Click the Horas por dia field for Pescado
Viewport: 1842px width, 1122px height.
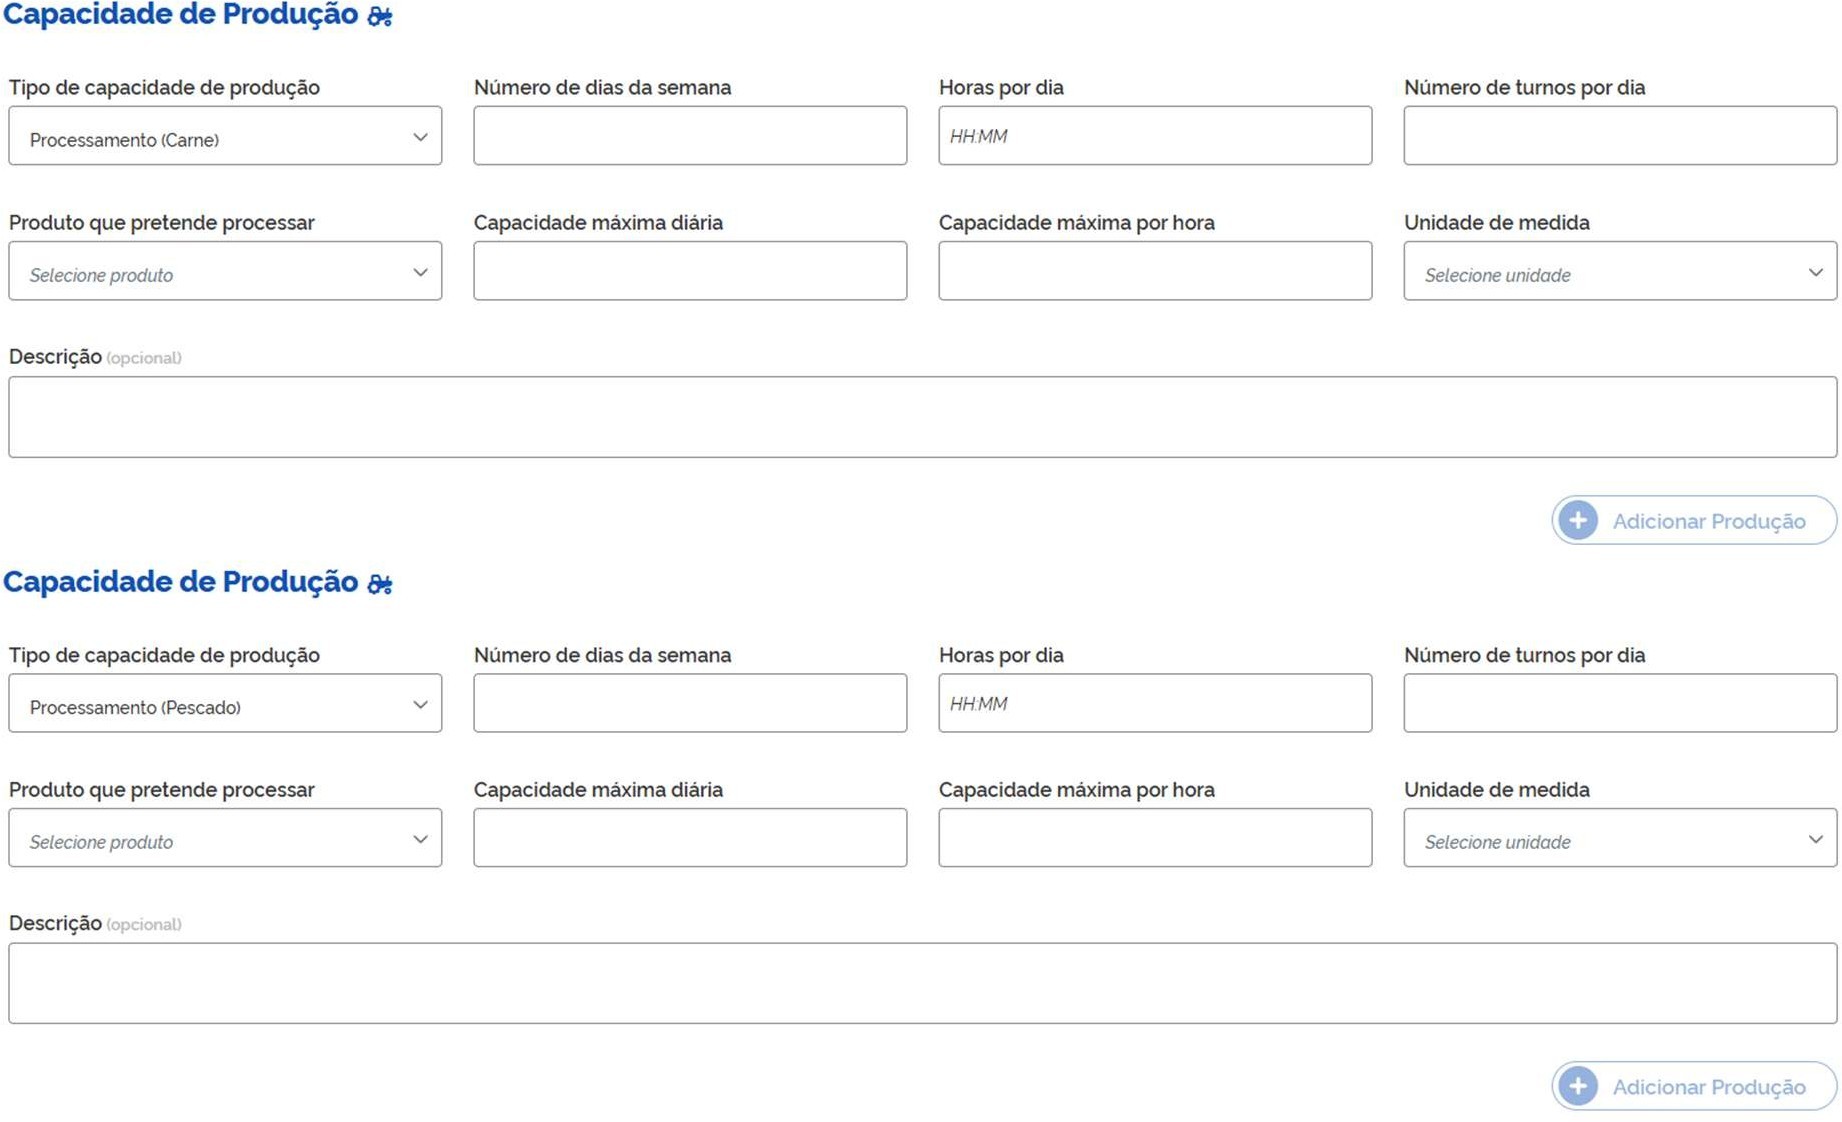[x=1155, y=704]
